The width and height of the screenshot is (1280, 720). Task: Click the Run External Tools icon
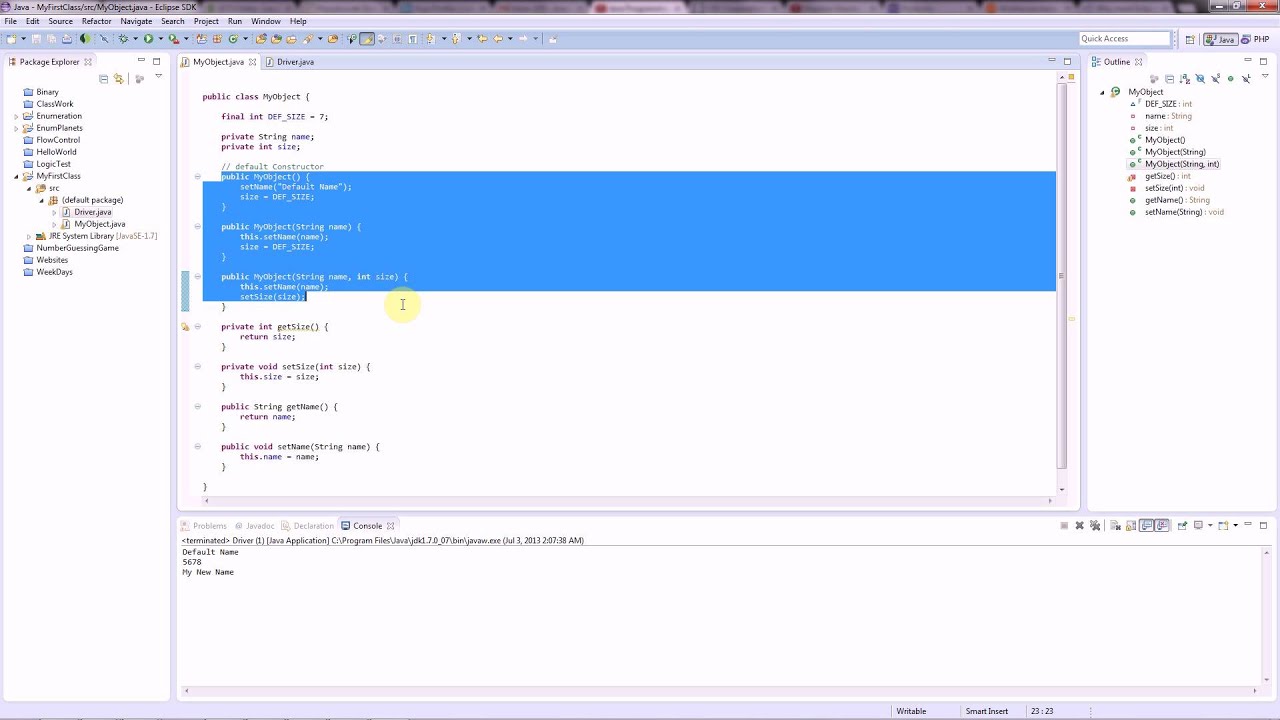pos(173,39)
